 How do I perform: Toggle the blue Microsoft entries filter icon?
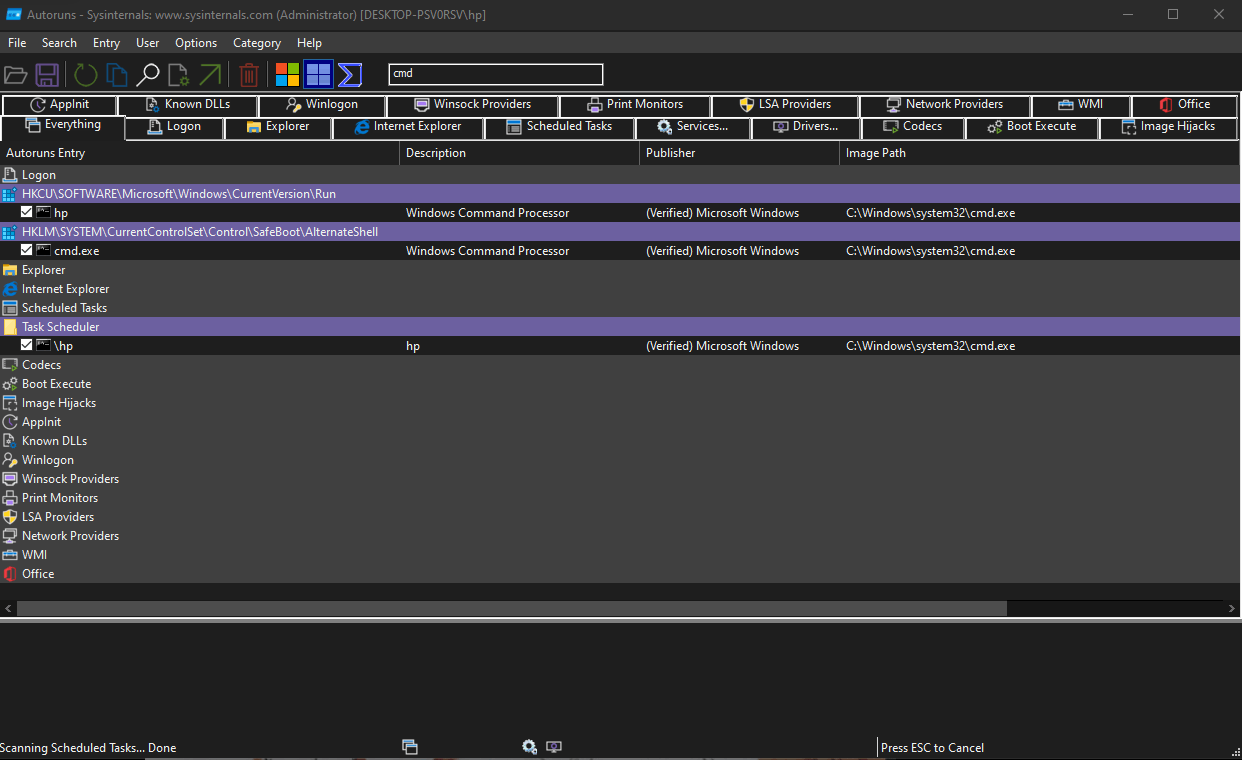pos(318,75)
